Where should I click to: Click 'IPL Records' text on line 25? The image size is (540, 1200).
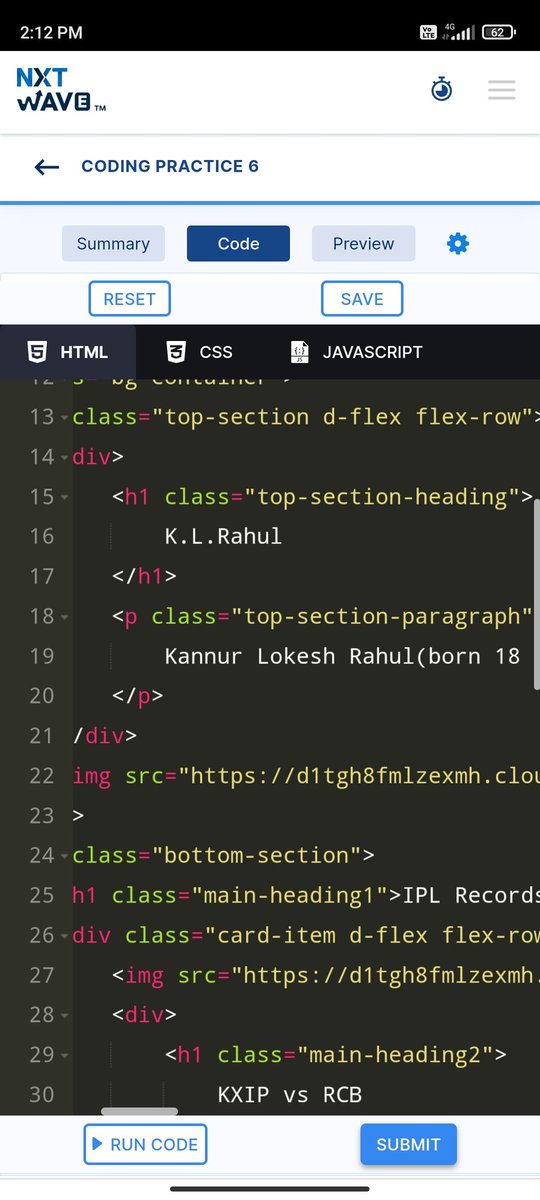click(x=471, y=895)
